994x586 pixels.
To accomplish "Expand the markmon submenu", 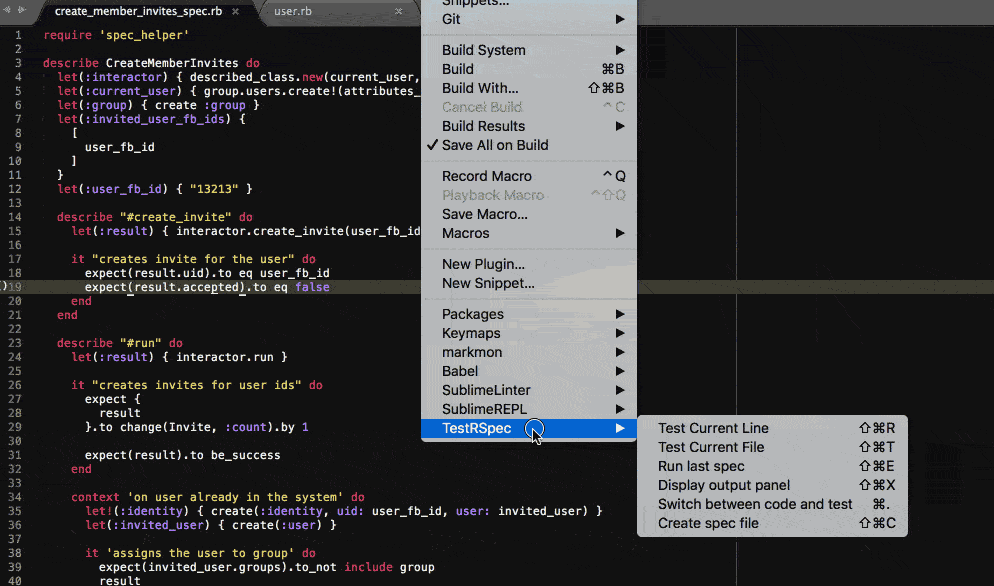I will 529,353.
